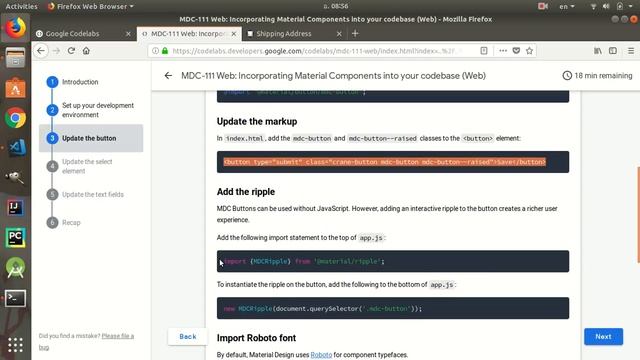The height and width of the screenshot is (360, 640).
Task: Click the 18 min remaining indicator
Action: tap(597, 76)
